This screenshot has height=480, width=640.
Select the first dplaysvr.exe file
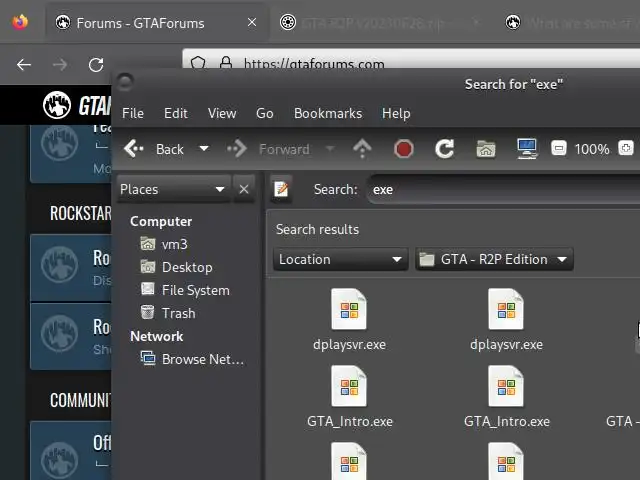[x=349, y=320]
